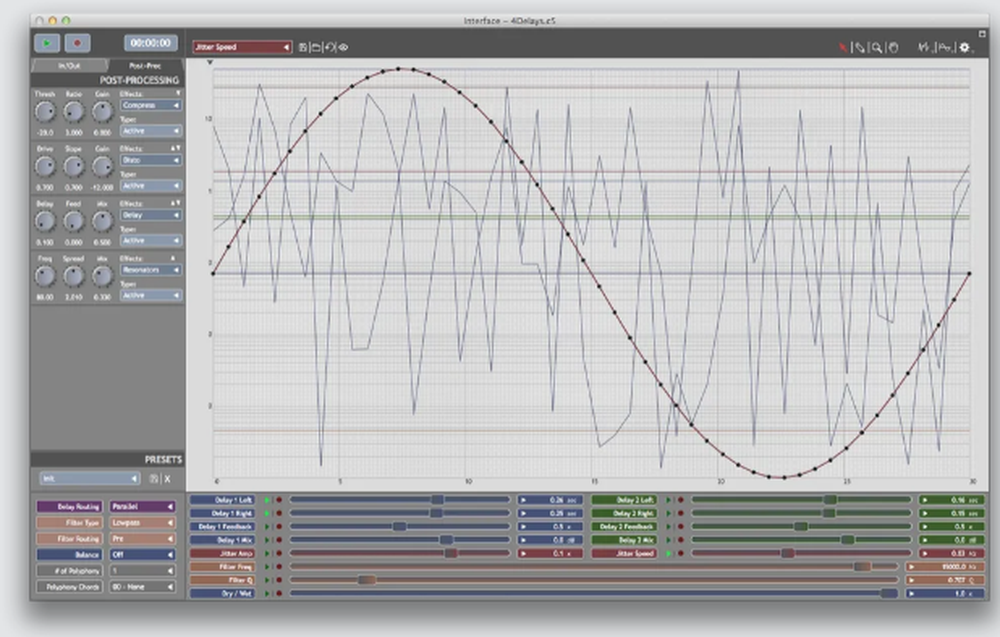Click the save grapher line icon
Image resolution: width=1000 pixels, height=637 pixels.
pyautogui.click(x=303, y=47)
